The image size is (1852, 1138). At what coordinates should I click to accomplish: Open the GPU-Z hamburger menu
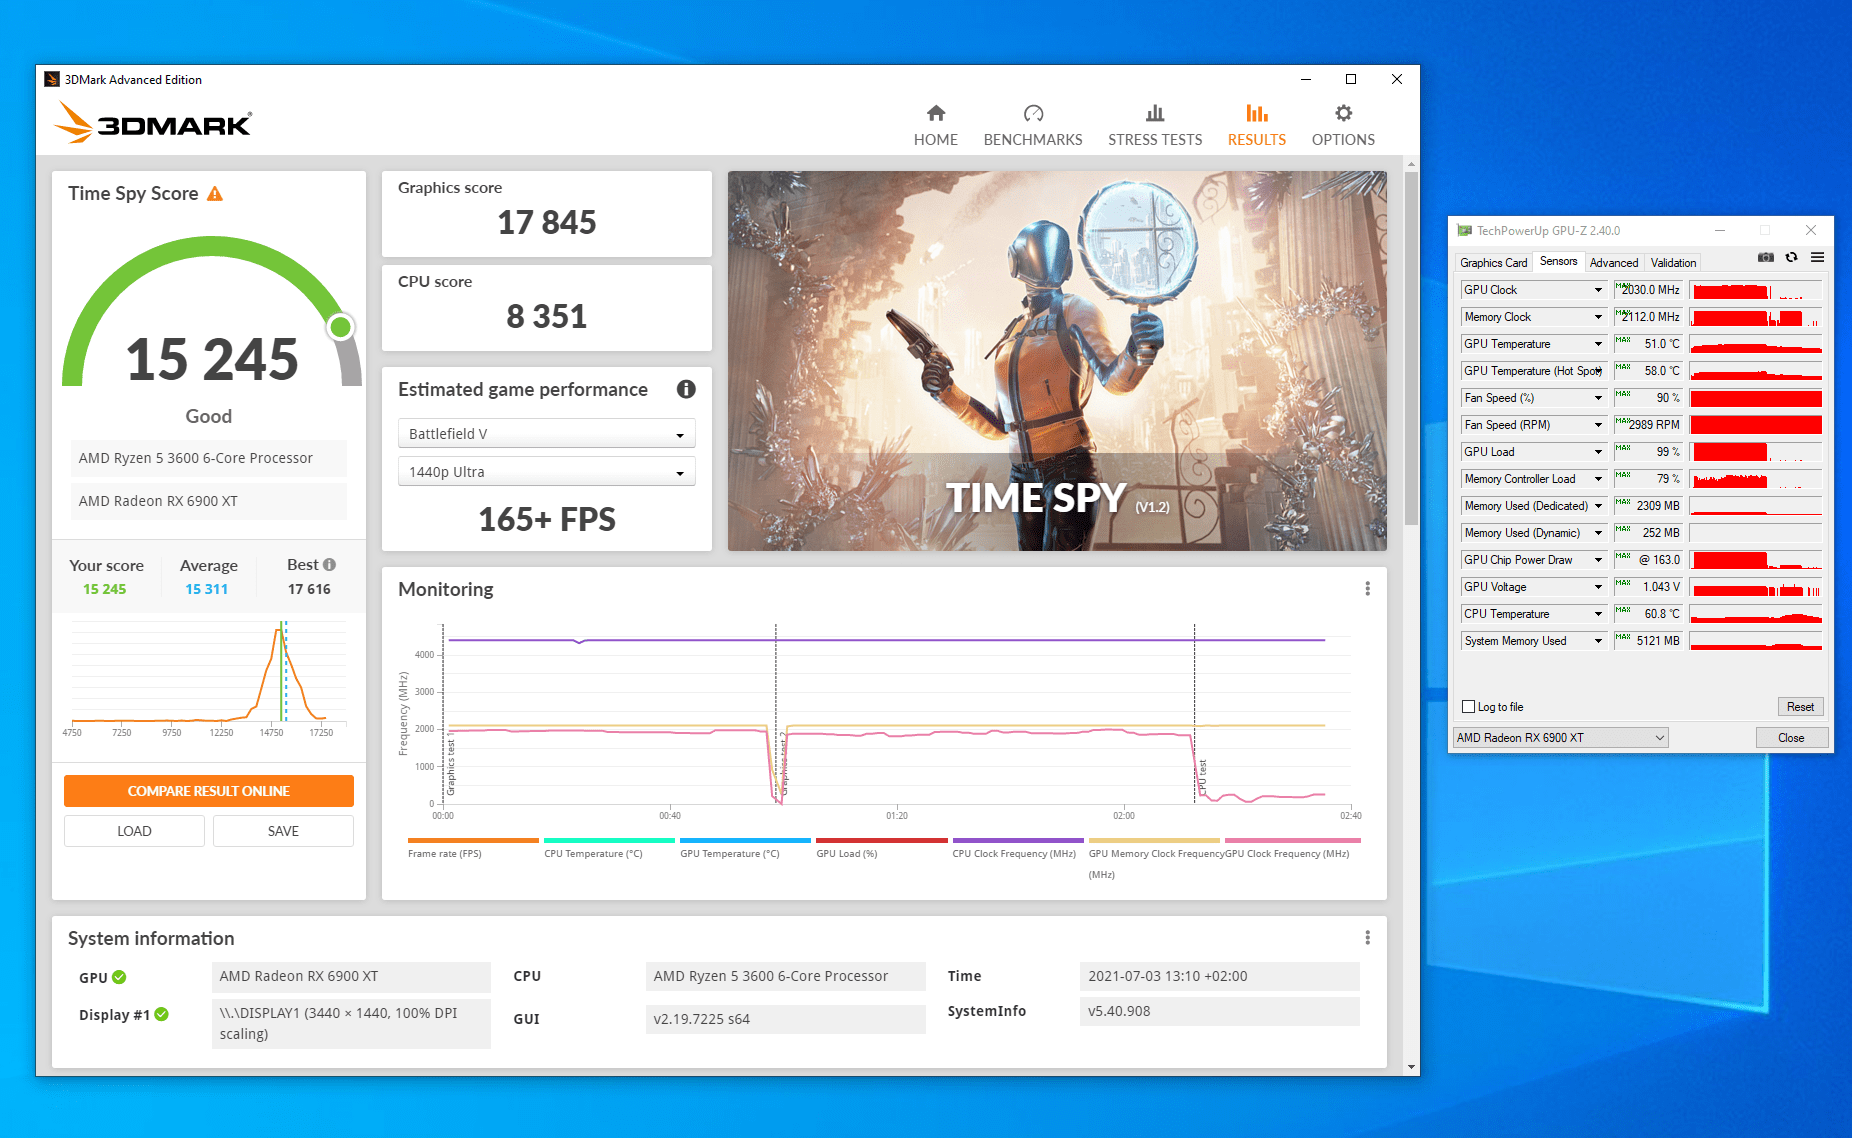1817,258
